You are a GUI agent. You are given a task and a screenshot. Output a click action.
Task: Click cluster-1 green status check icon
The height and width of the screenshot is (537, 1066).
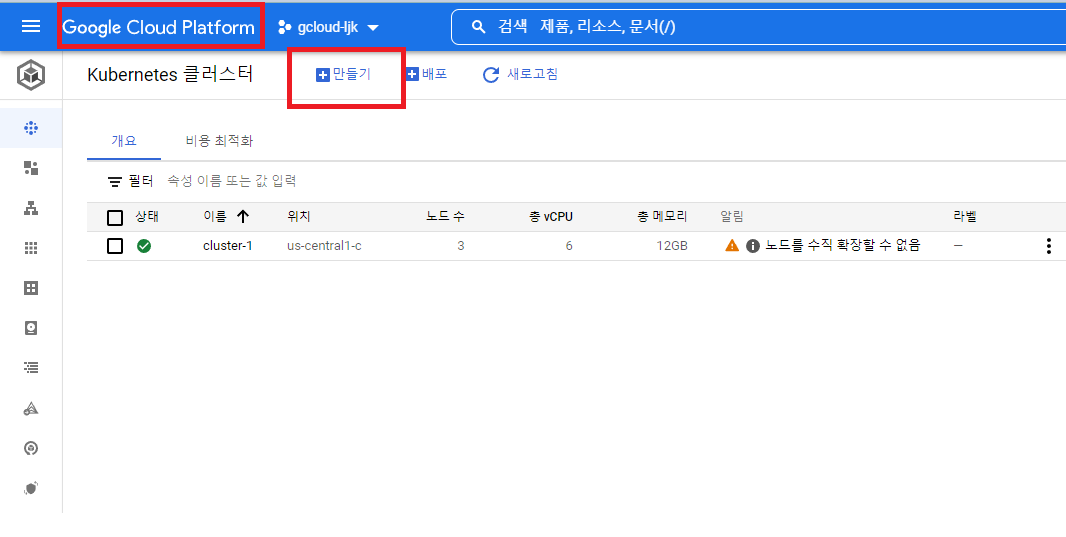point(143,245)
